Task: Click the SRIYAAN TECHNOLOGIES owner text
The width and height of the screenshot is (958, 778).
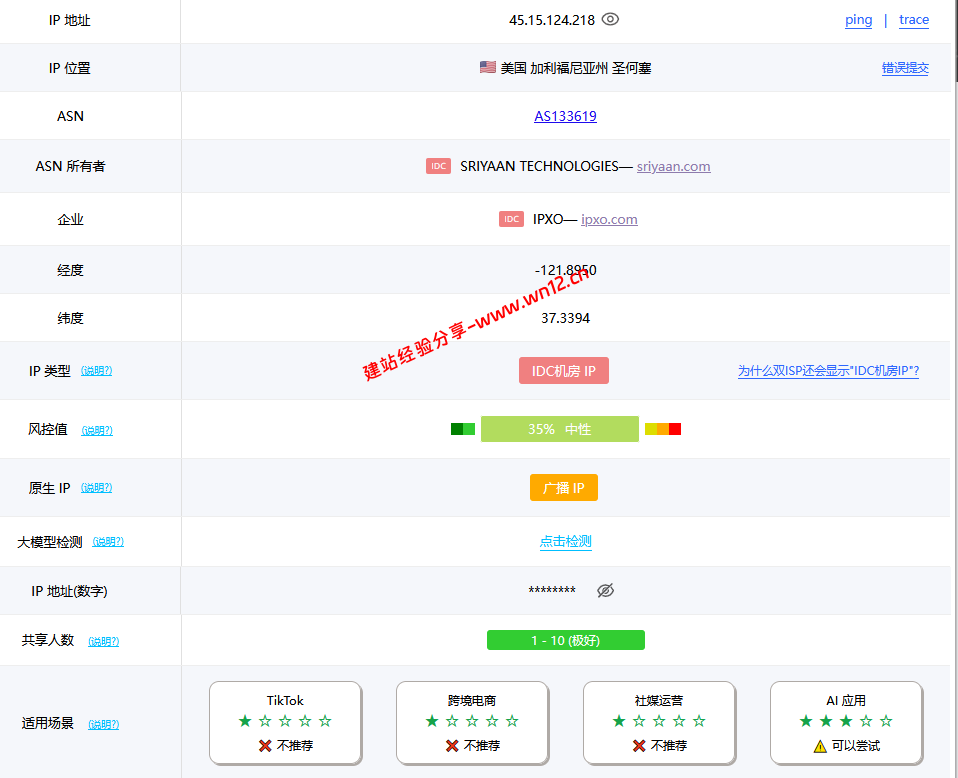Action: click(x=539, y=166)
